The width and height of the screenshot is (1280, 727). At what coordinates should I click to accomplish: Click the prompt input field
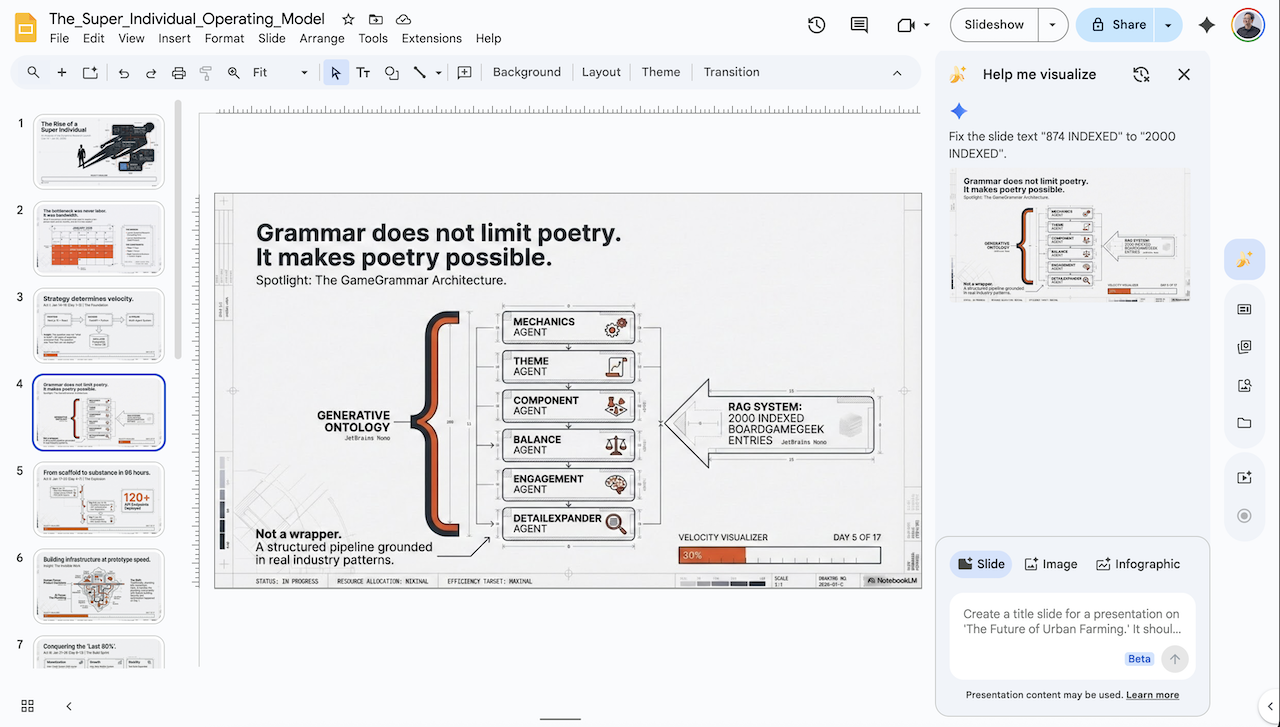(1071, 621)
